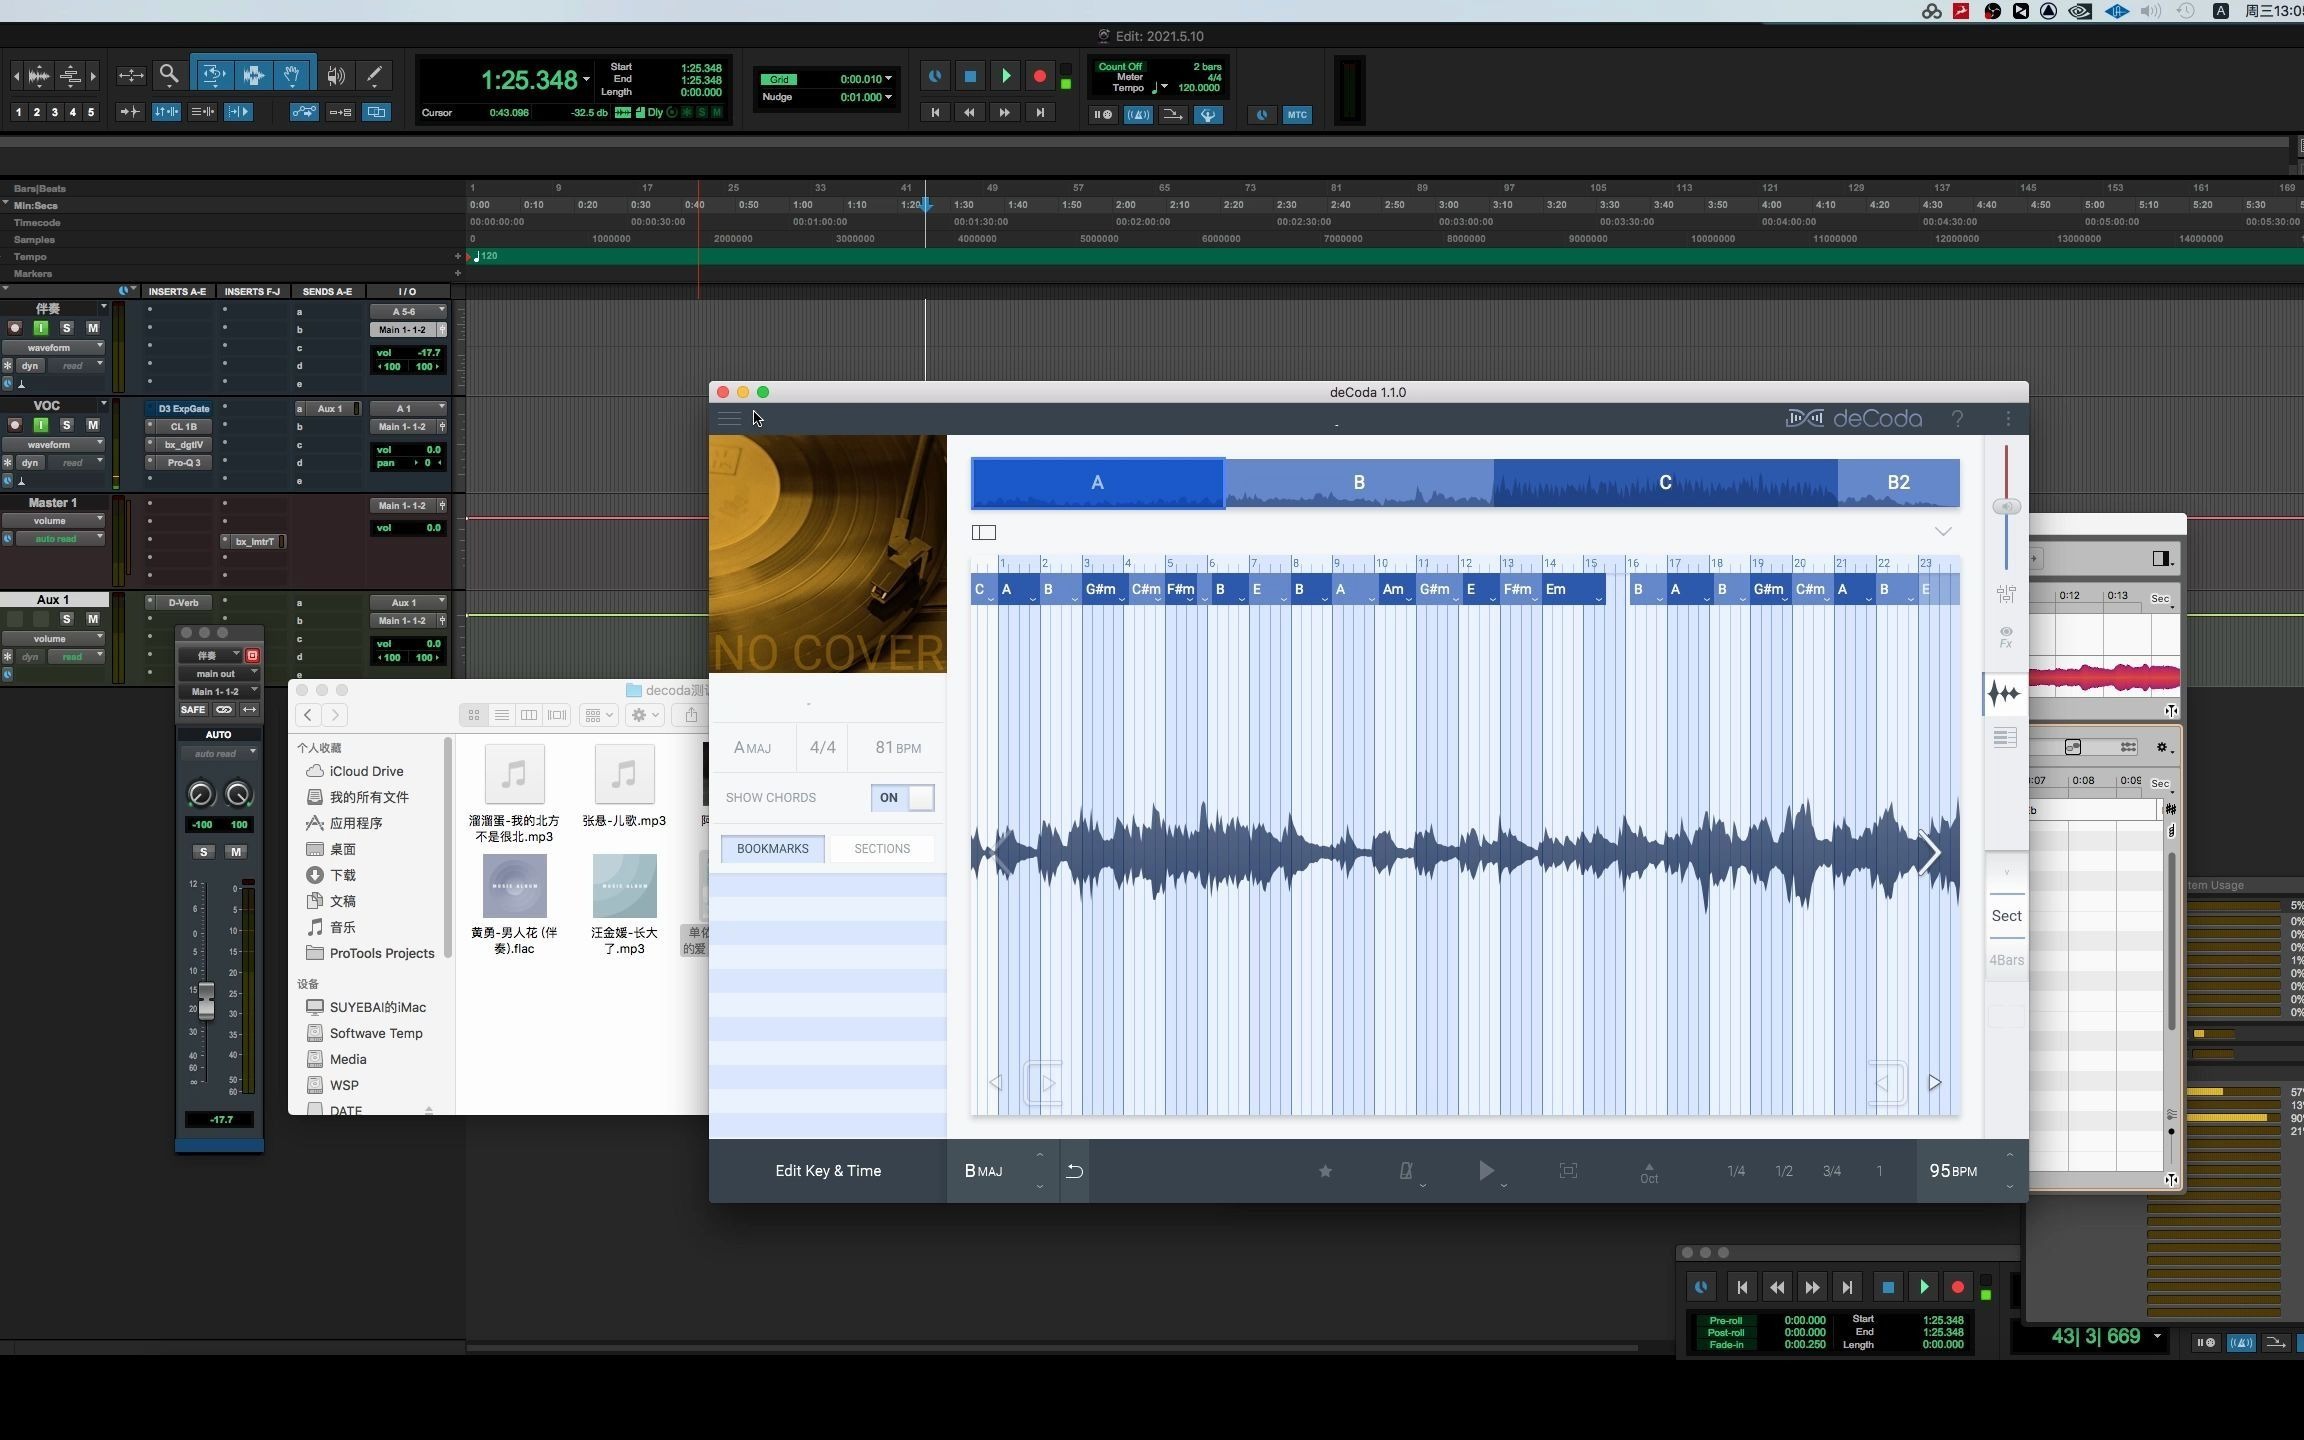Click the Edit Key & Time button
Viewport: 2304px width, 1440px height.
tap(828, 1171)
